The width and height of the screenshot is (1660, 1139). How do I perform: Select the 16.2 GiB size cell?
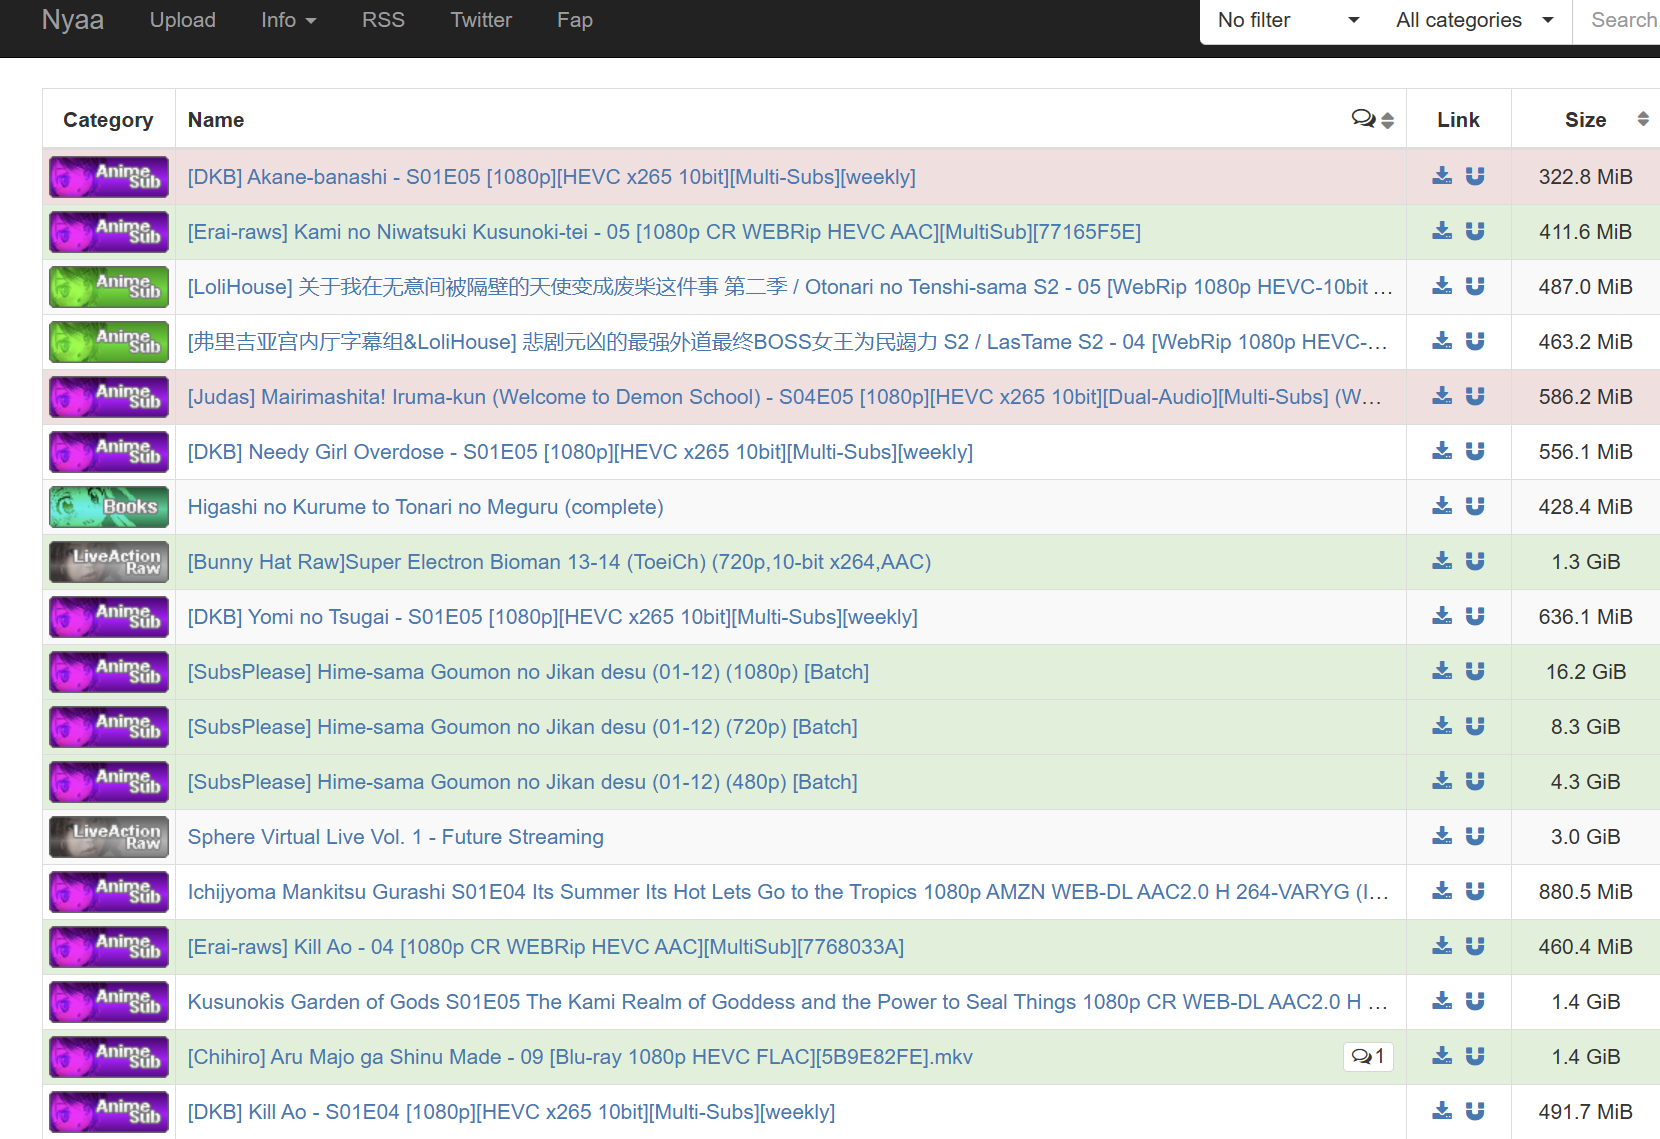pyautogui.click(x=1586, y=672)
